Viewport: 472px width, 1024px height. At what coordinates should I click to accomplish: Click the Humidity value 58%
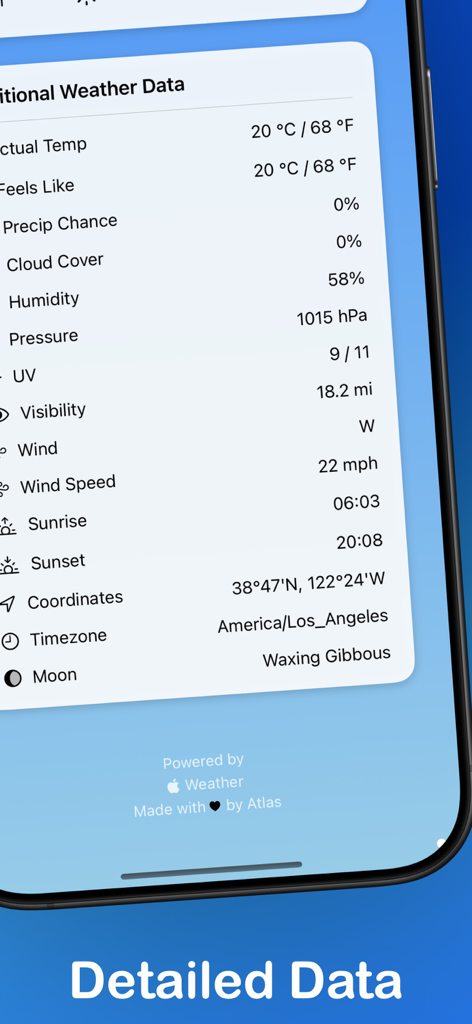[346, 280]
